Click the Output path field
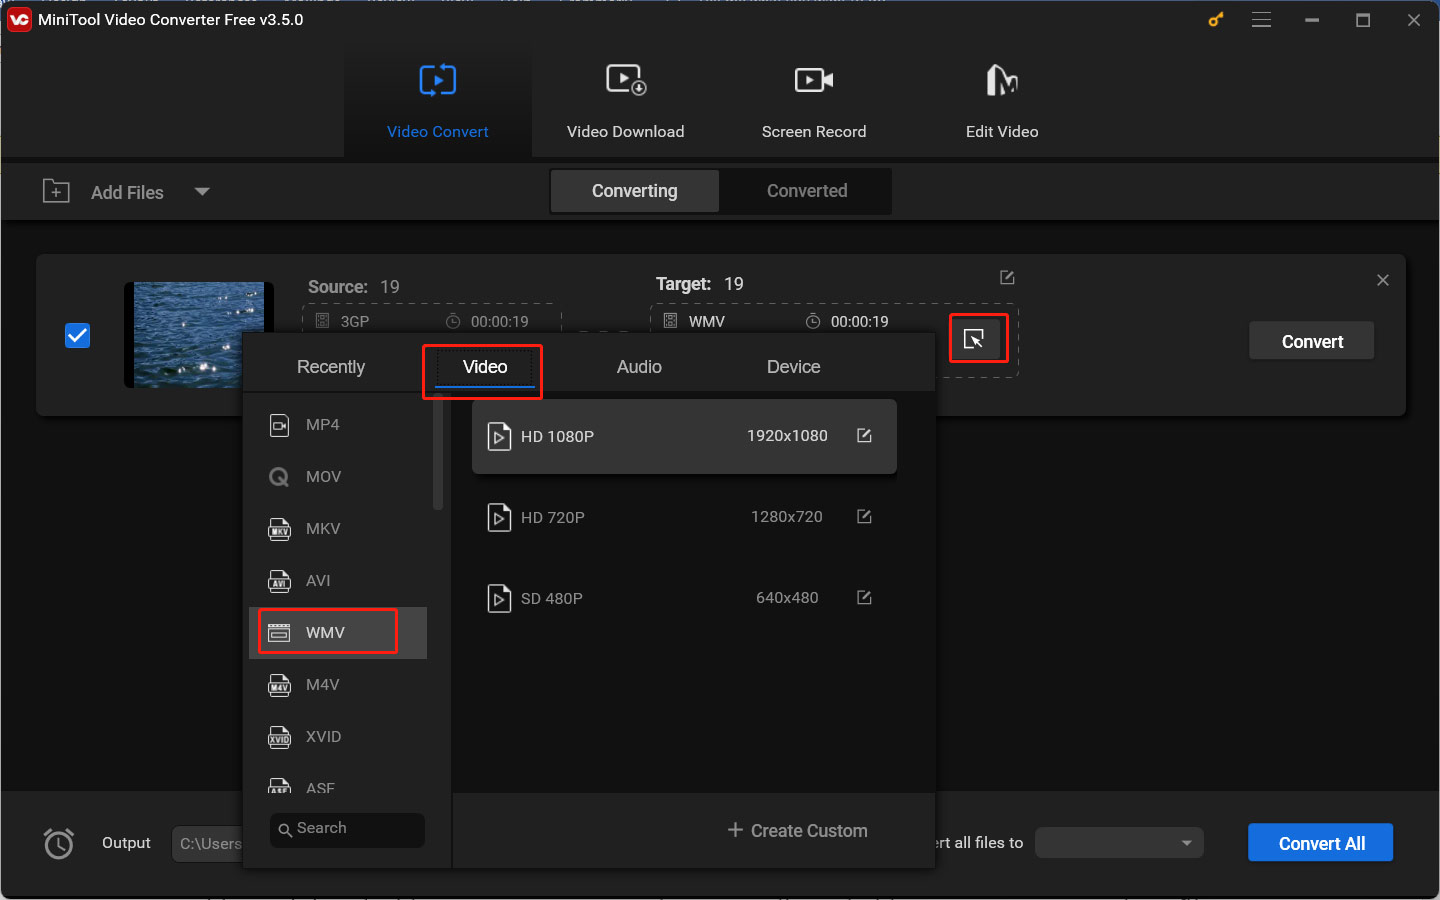1440x900 pixels. pos(207,844)
